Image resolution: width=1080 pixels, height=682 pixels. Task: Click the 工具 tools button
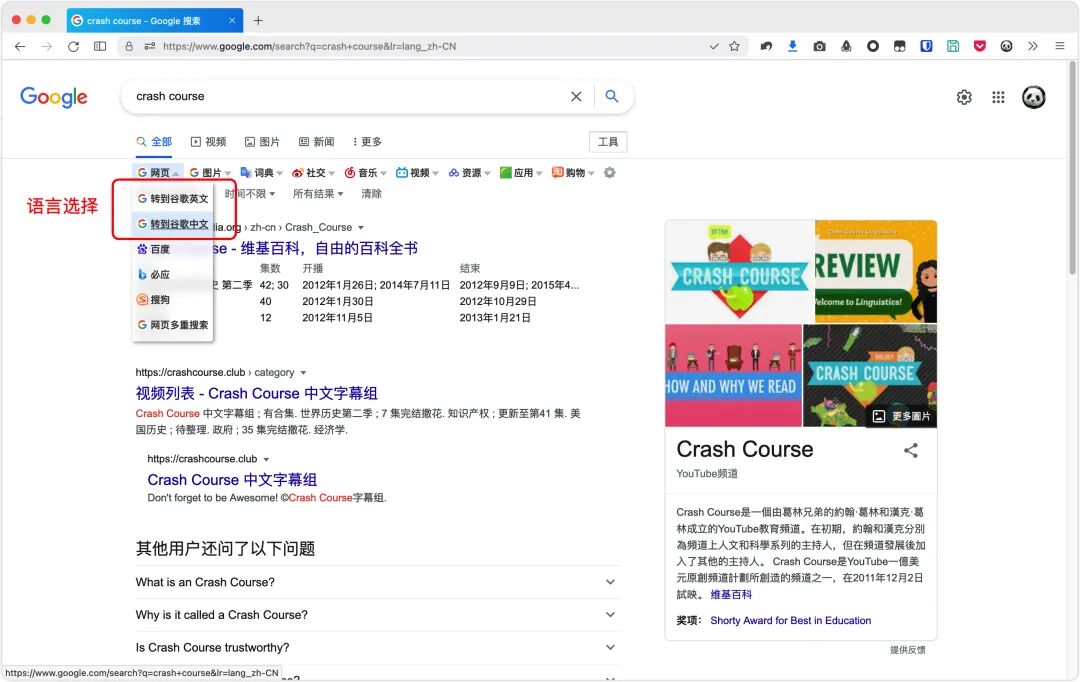(x=608, y=142)
